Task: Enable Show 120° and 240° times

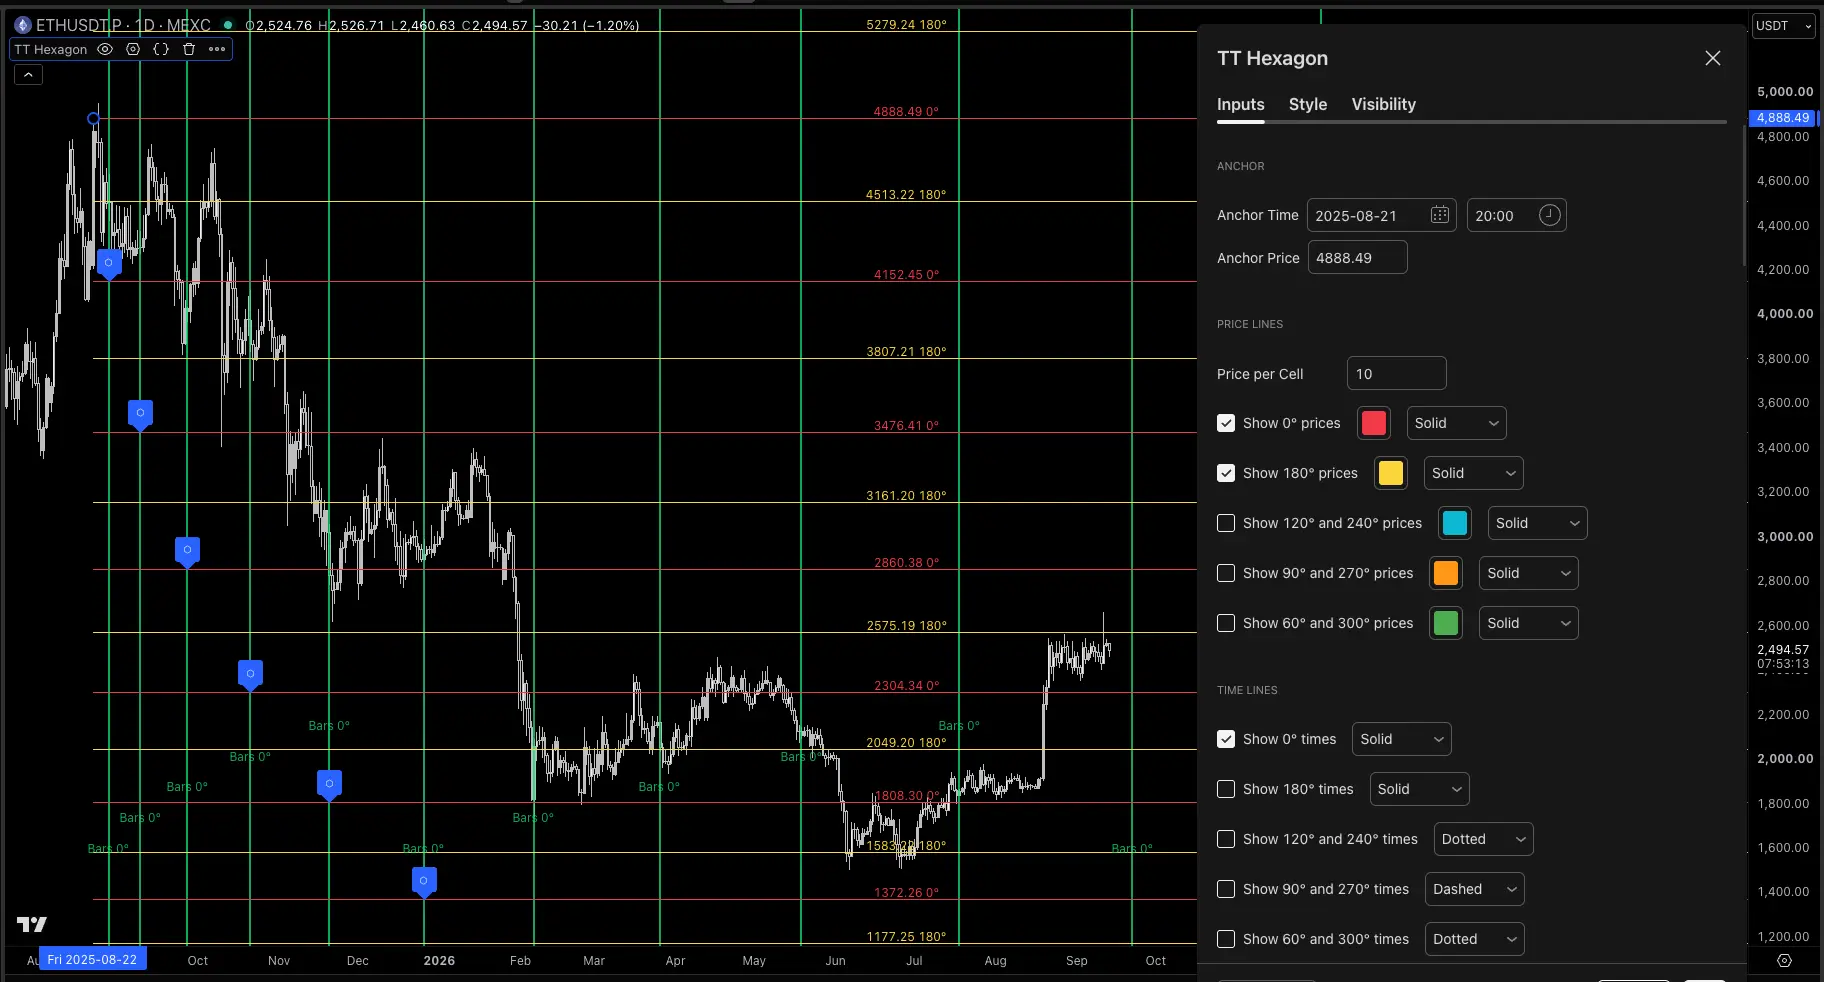Action: coord(1226,839)
